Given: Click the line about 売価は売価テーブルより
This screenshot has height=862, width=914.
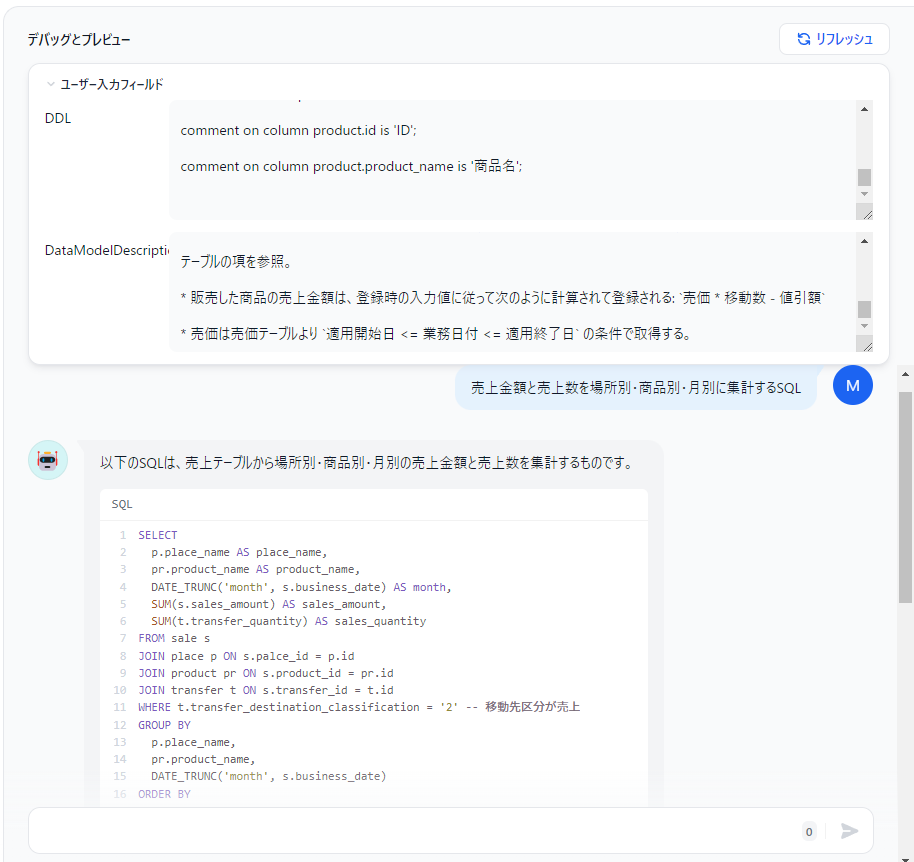Looking at the screenshot, I should [435, 333].
